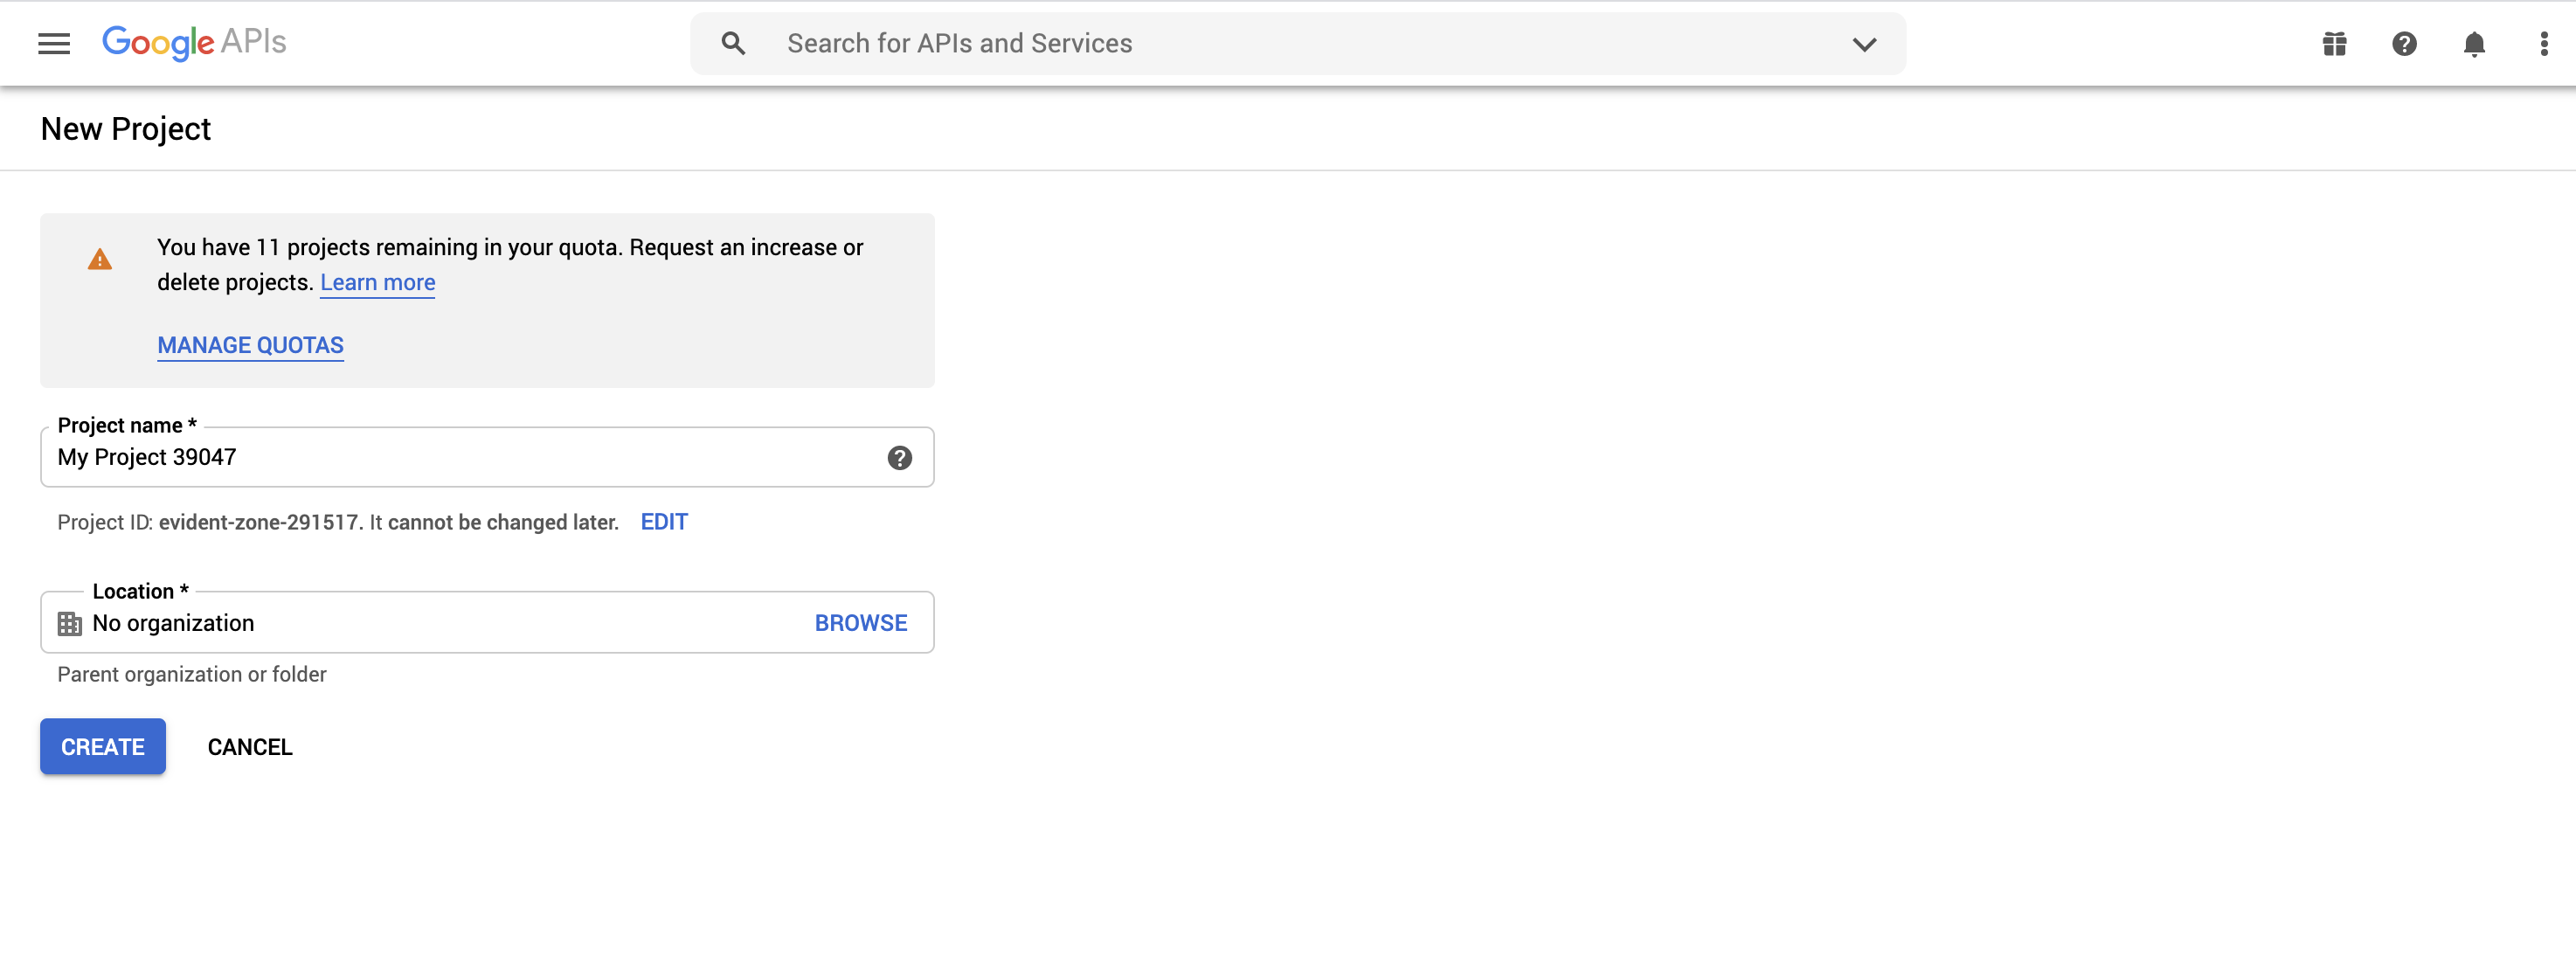Click the orange quota warning icon
The image size is (2576, 963).
(100, 260)
